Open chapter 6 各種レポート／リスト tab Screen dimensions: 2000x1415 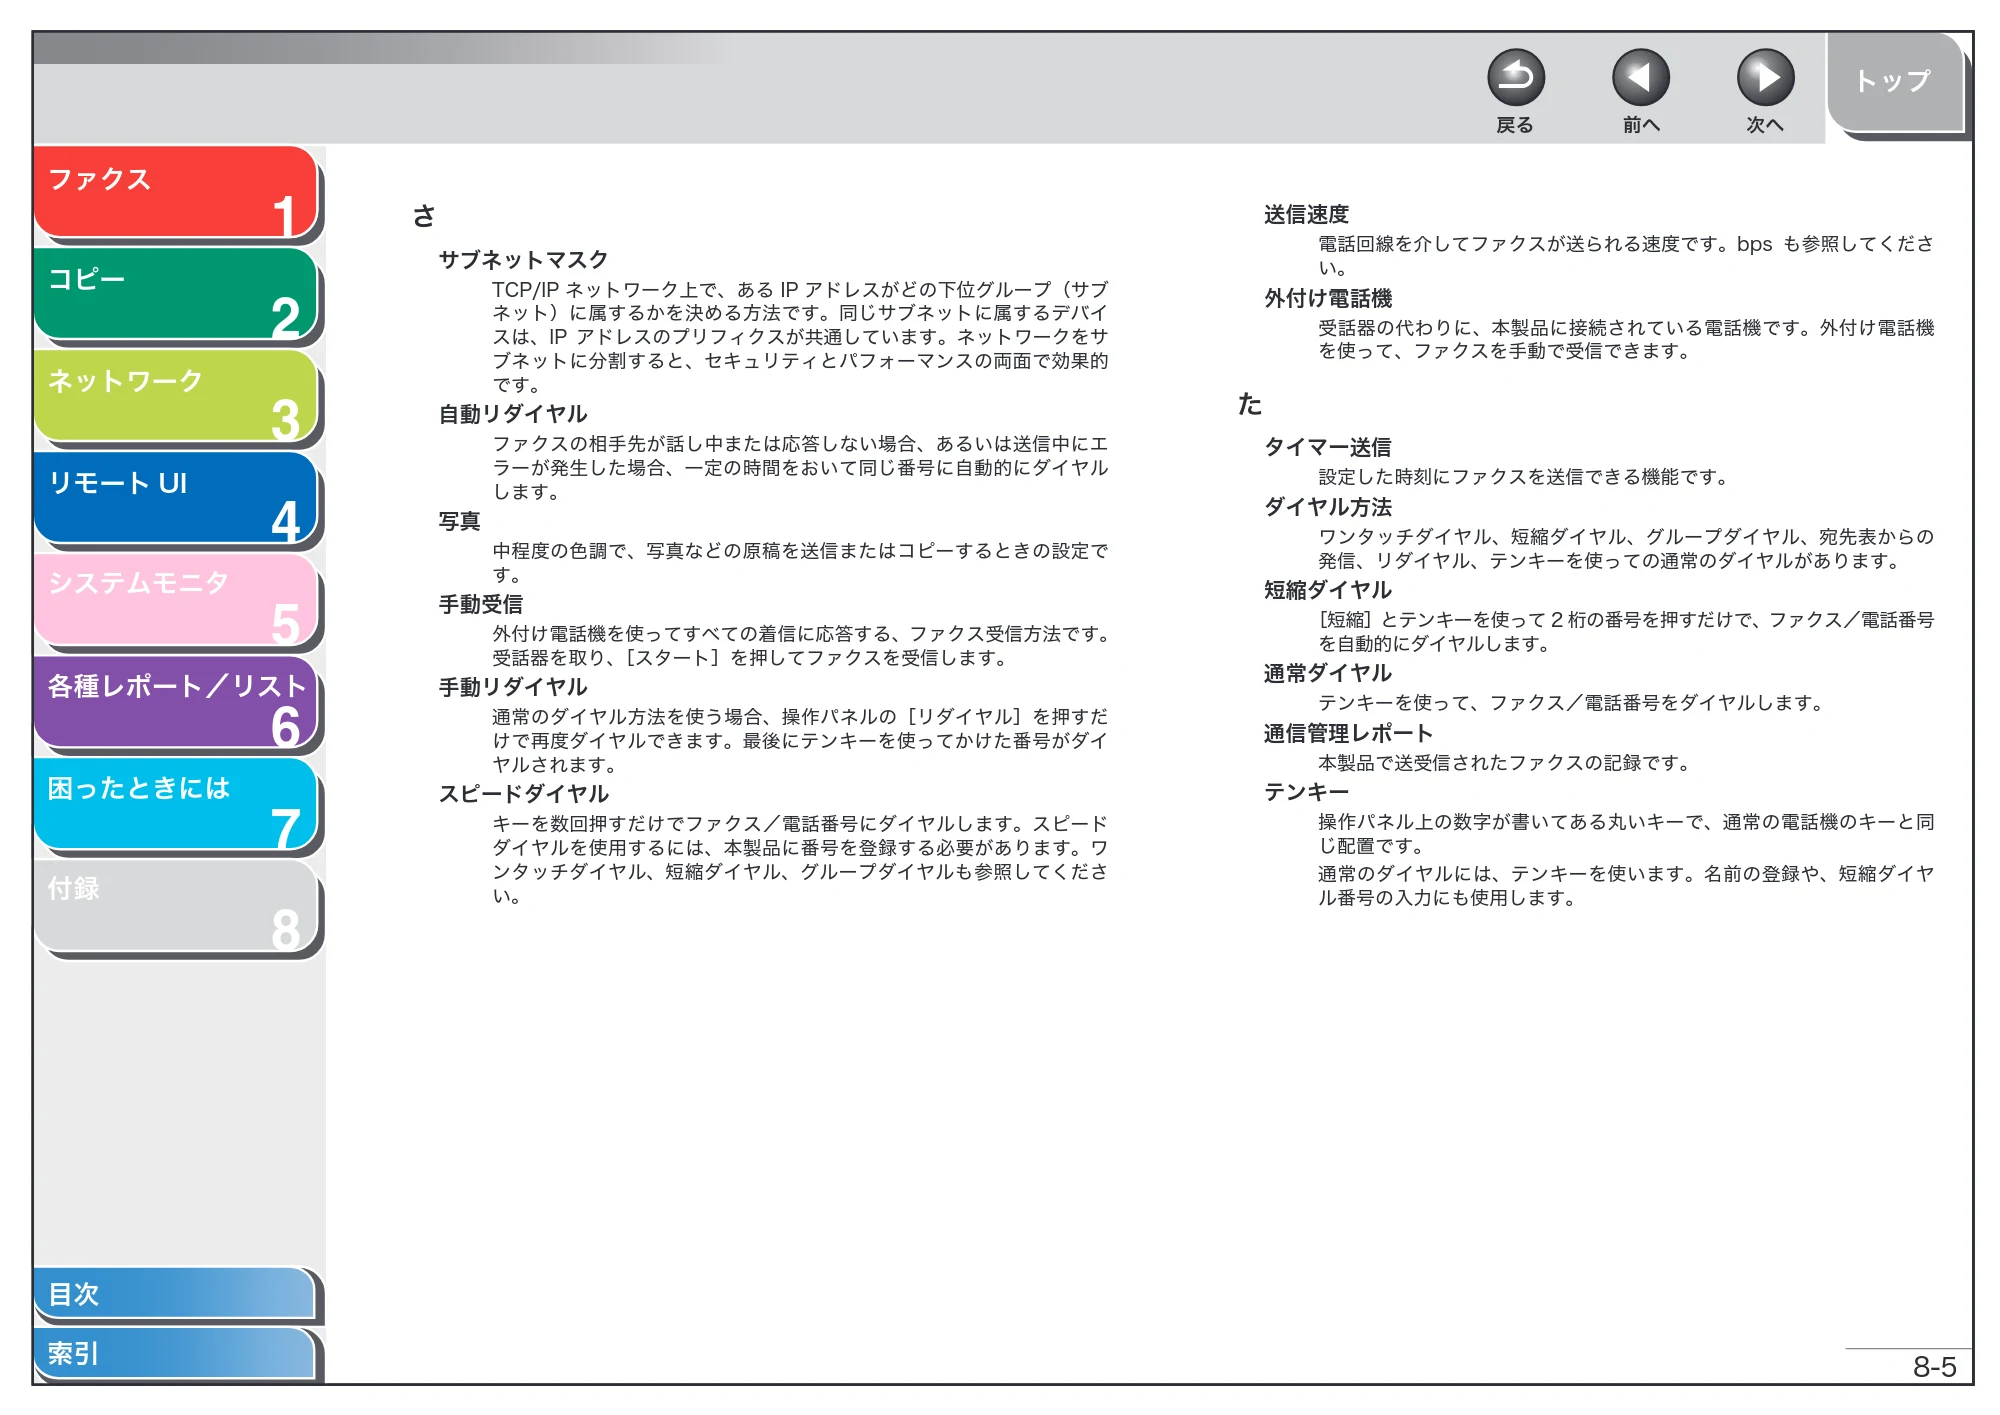tap(176, 702)
